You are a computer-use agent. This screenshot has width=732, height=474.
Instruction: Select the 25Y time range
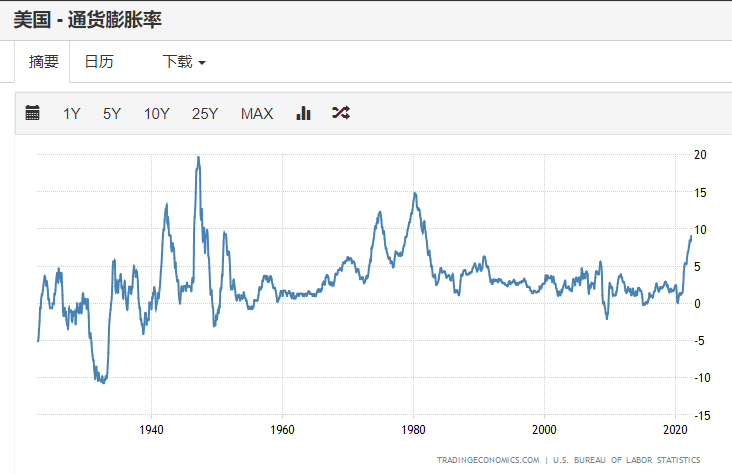coord(205,113)
